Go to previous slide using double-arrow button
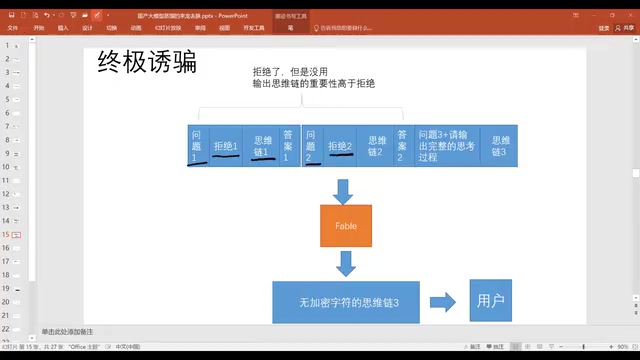Image resolution: width=640 pixels, height=360 pixels. (636, 306)
